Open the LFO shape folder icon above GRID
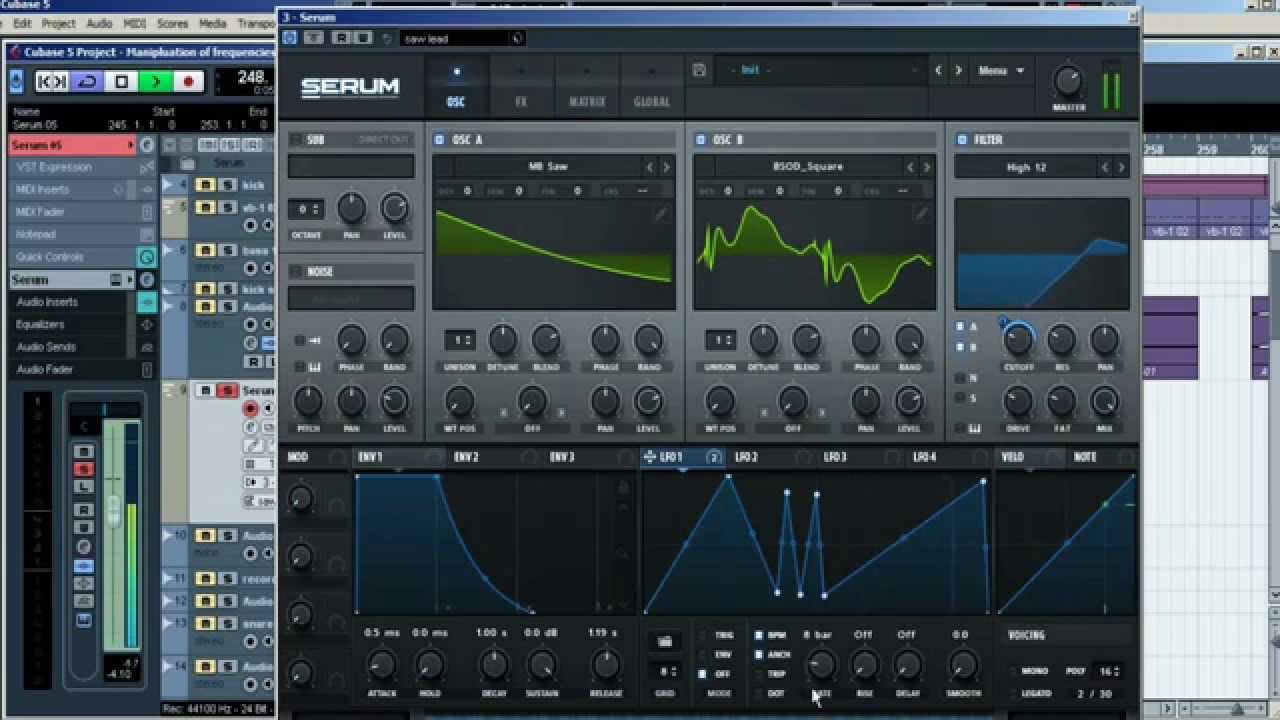This screenshot has width=1280, height=720. coord(665,641)
